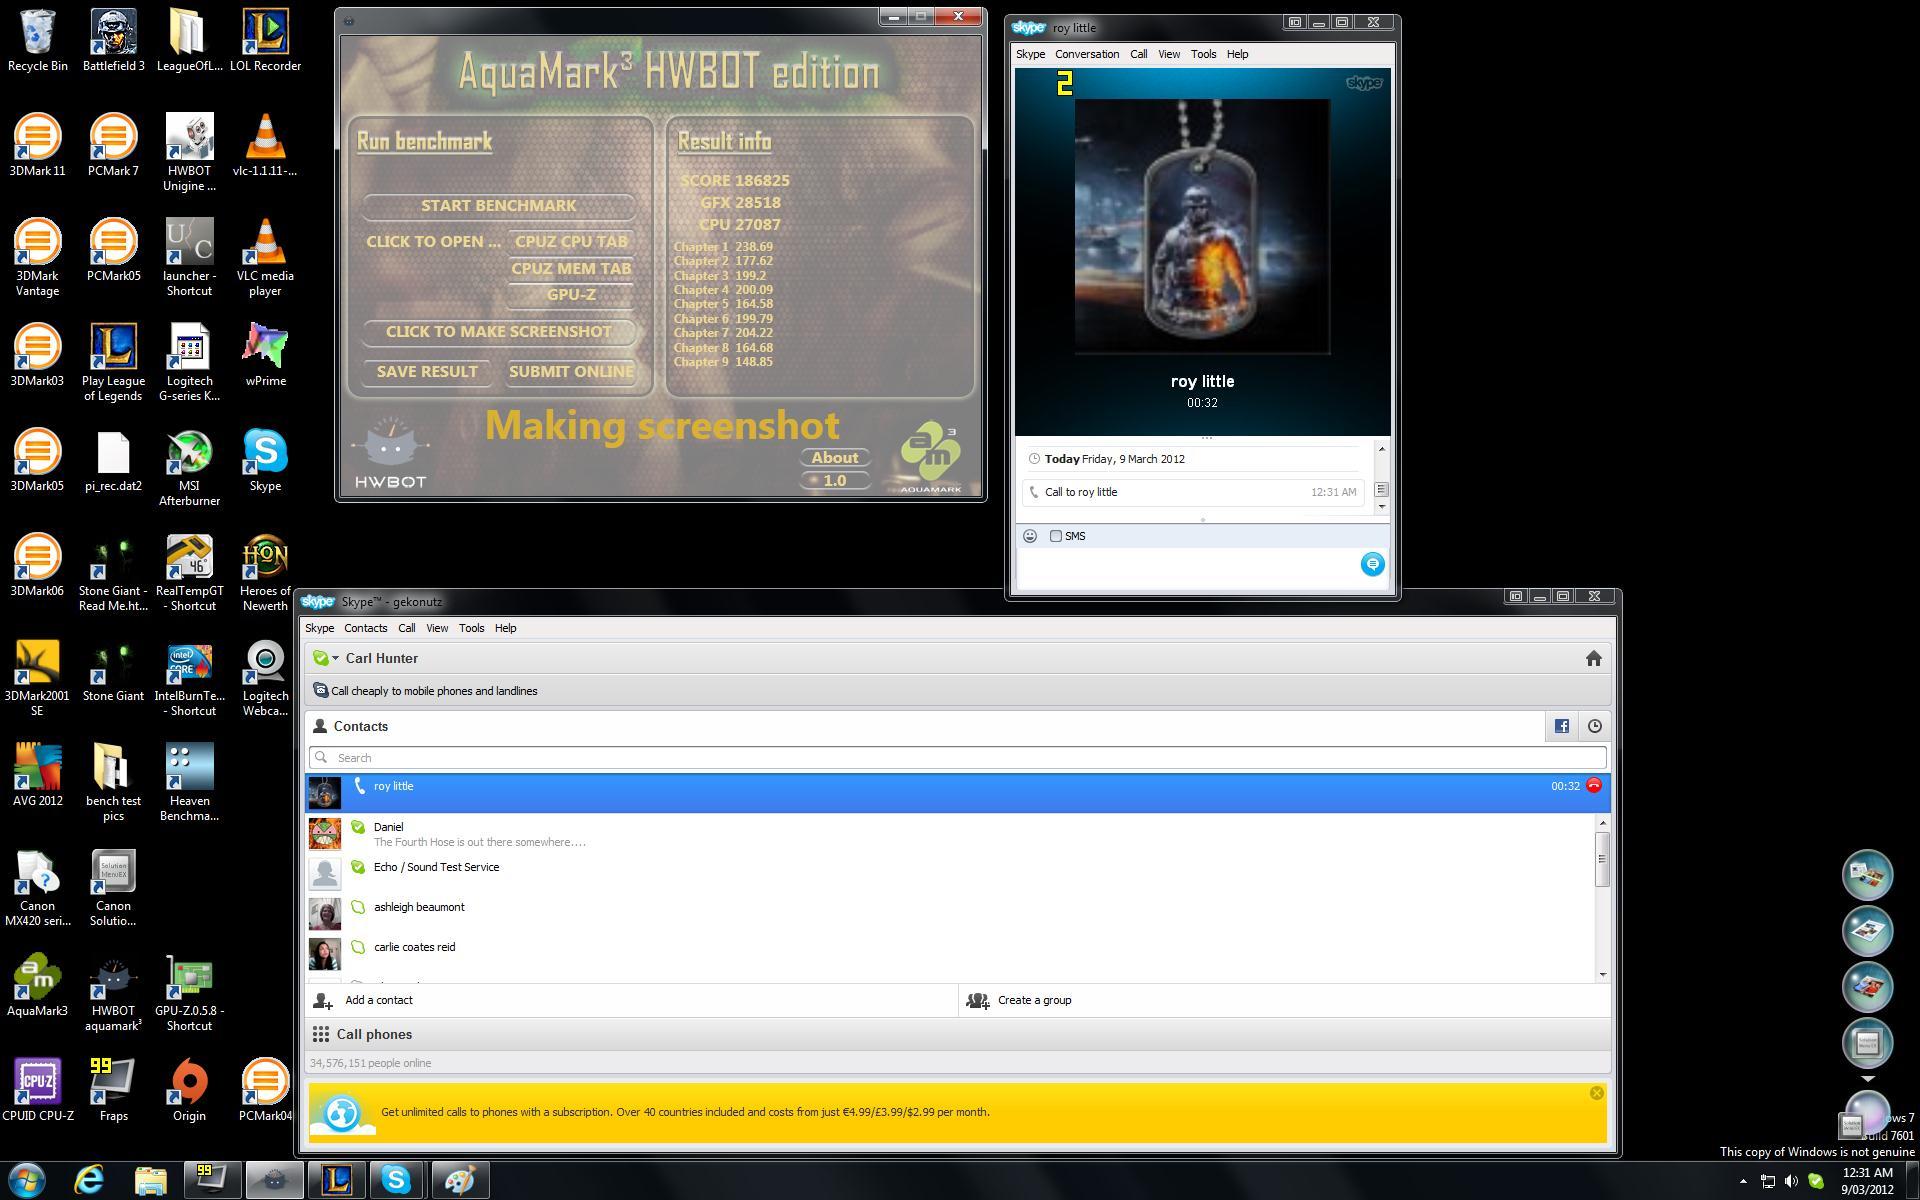This screenshot has width=1920, height=1200.
Task: Select ashleigh beaumont contact
Action: pyautogui.click(x=950, y=913)
